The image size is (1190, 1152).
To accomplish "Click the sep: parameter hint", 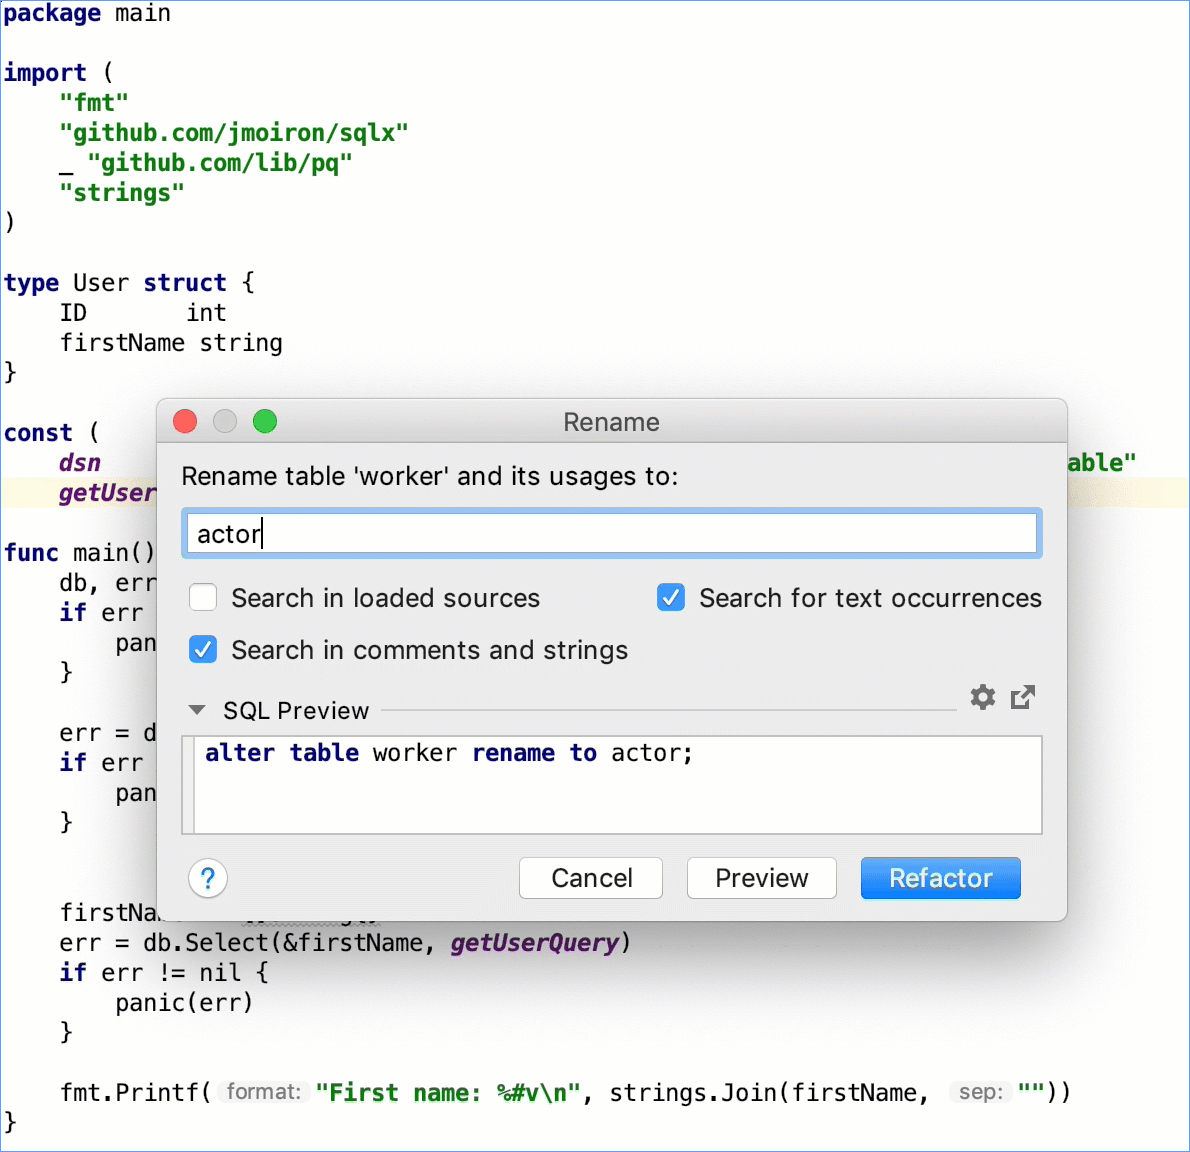I will click(981, 1092).
